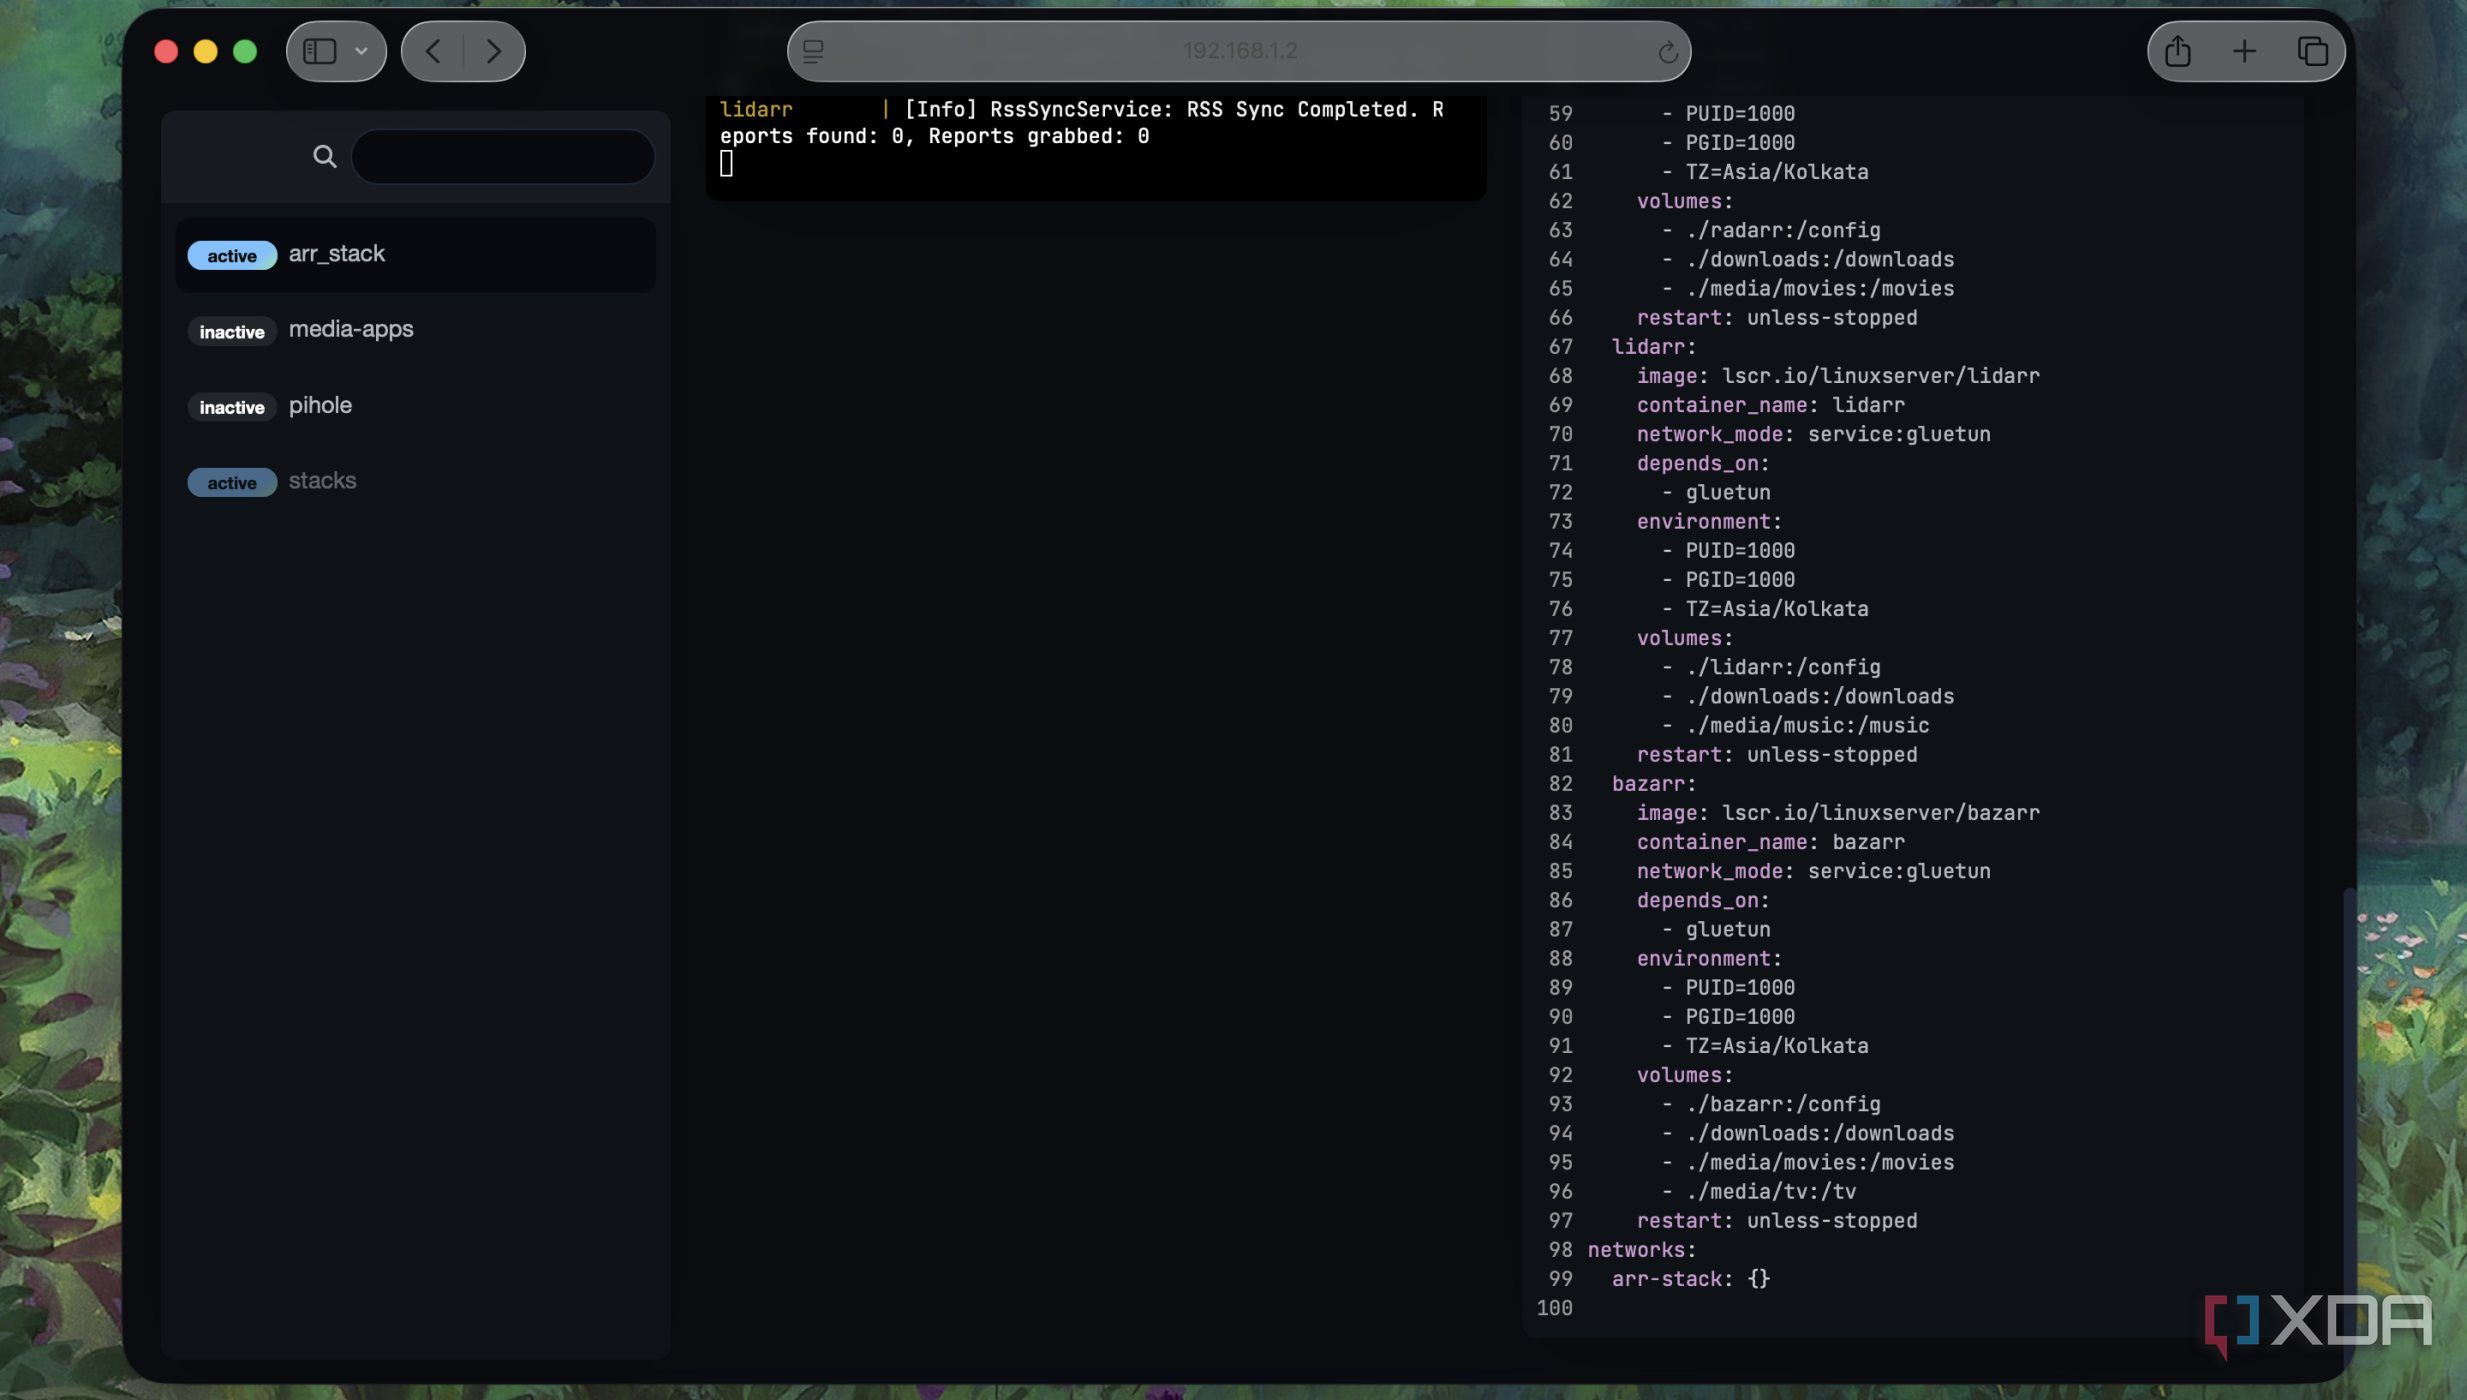Click the 192.168.1.2 address bar

click(x=1239, y=51)
